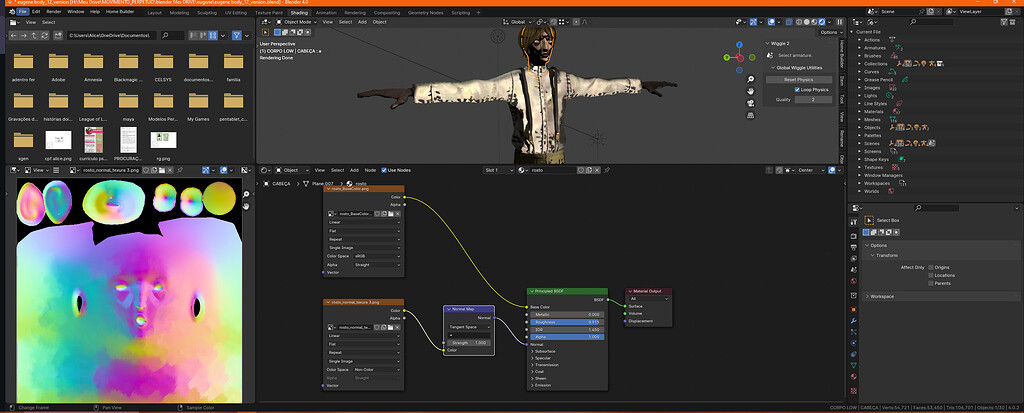Image resolution: width=1024 pixels, height=413 pixels.
Task: Open the Slot 1 material slot dropdown
Action: click(x=499, y=170)
